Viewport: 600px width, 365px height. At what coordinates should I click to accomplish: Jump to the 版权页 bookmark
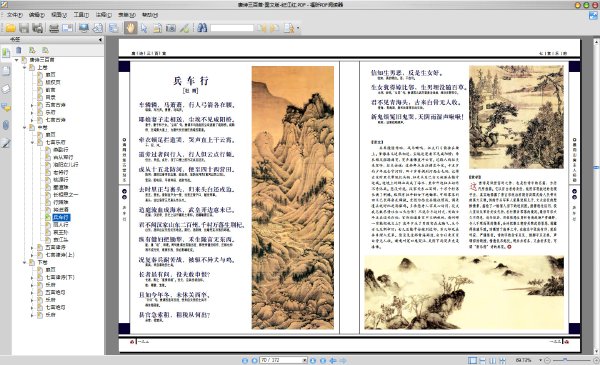[53, 82]
